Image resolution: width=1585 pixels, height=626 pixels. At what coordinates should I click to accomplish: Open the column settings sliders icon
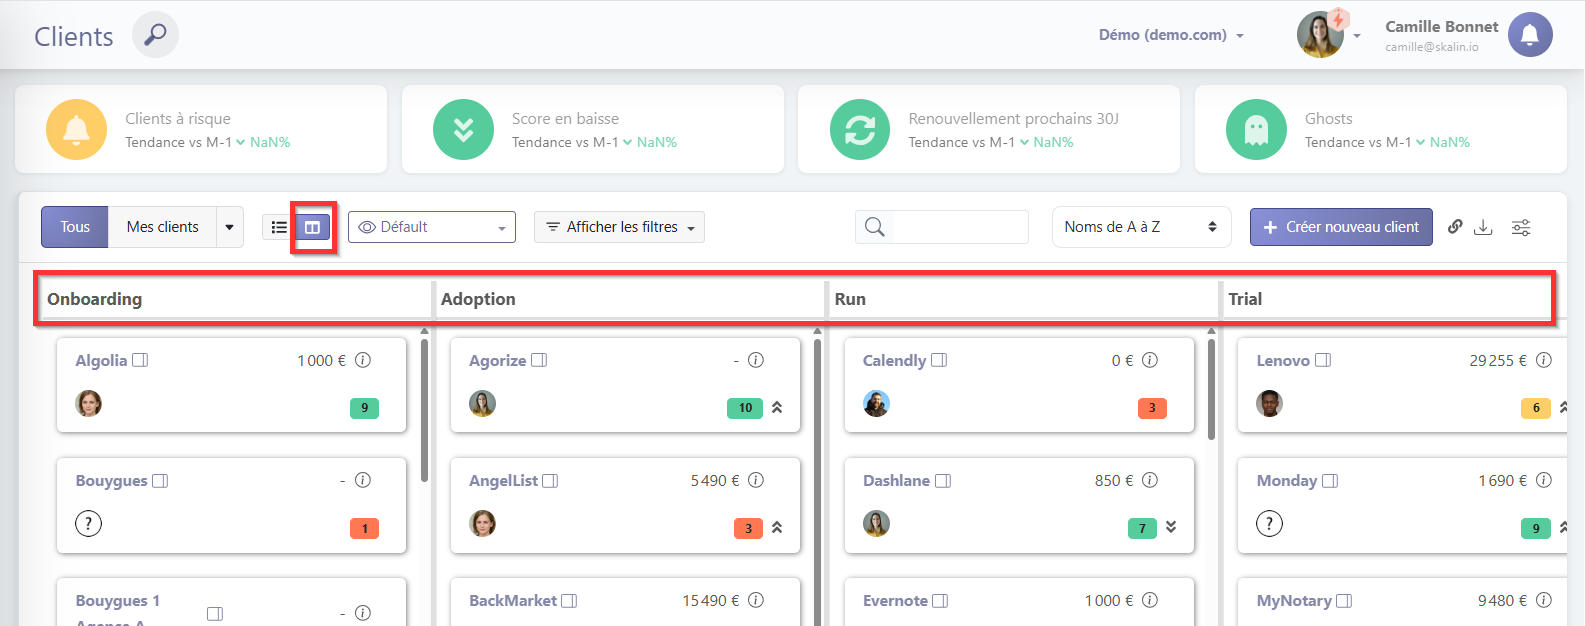[x=1521, y=227]
